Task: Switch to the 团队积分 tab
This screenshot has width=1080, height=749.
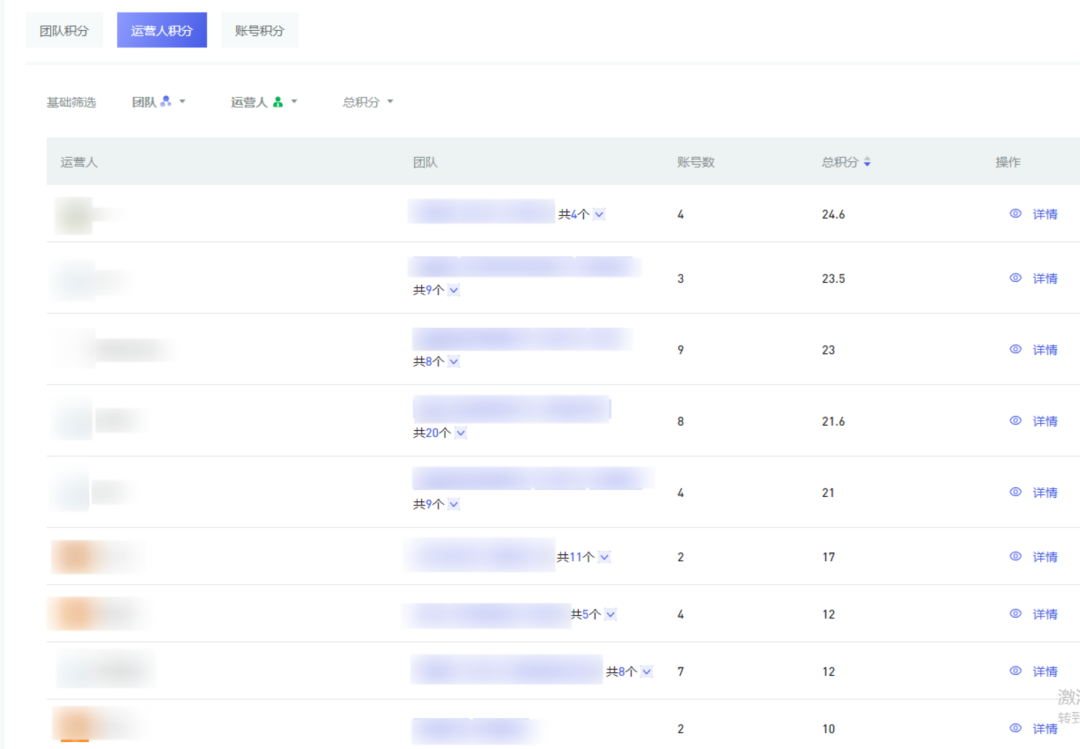Action: (64, 31)
